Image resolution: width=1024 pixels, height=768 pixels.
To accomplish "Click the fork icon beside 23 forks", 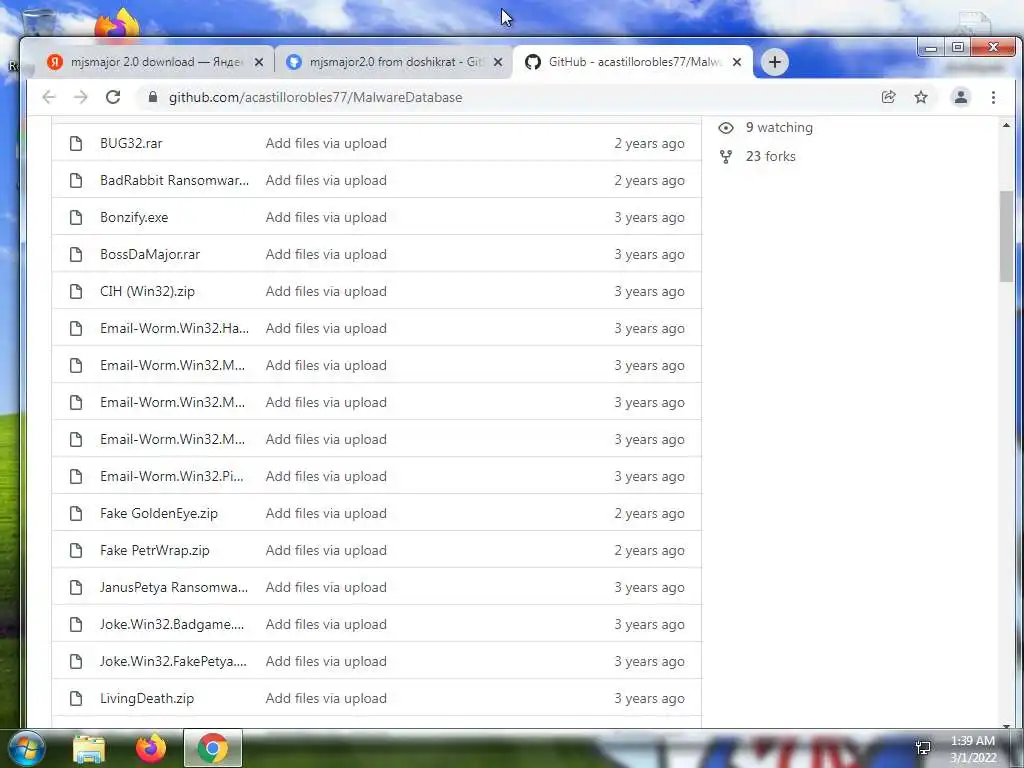I will point(726,157).
